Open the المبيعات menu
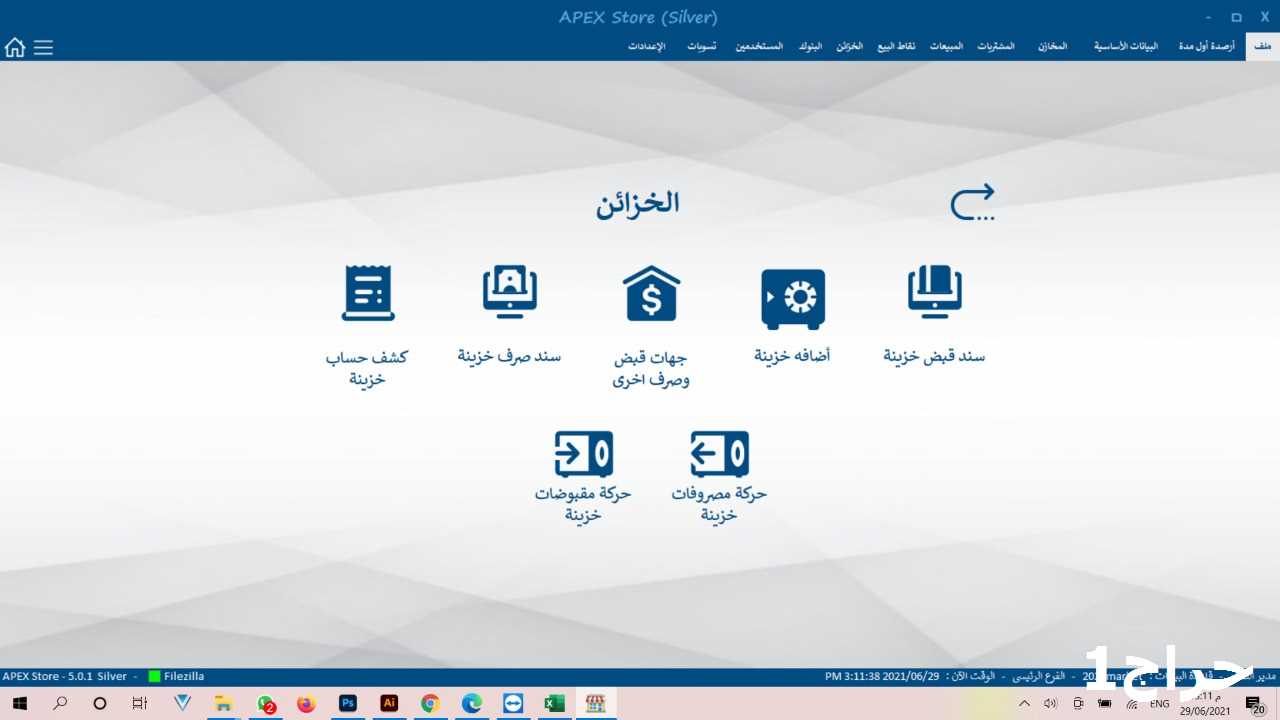The width and height of the screenshot is (1280, 720). point(946,47)
